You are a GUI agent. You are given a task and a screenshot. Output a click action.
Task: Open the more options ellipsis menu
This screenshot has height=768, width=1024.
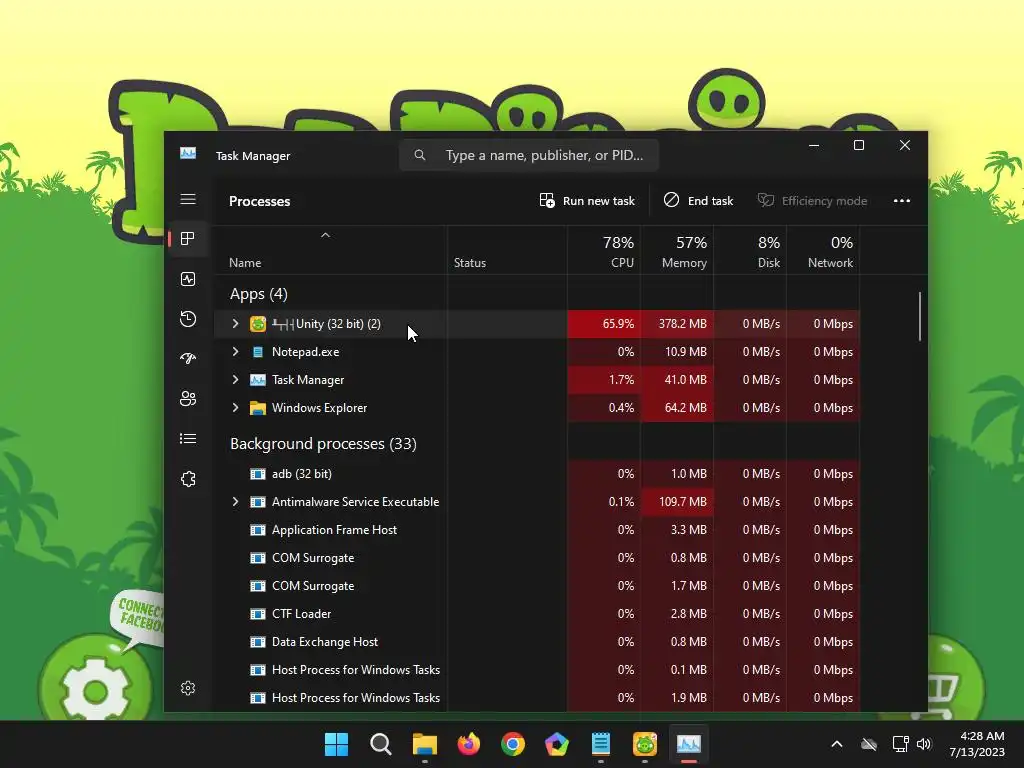point(902,200)
